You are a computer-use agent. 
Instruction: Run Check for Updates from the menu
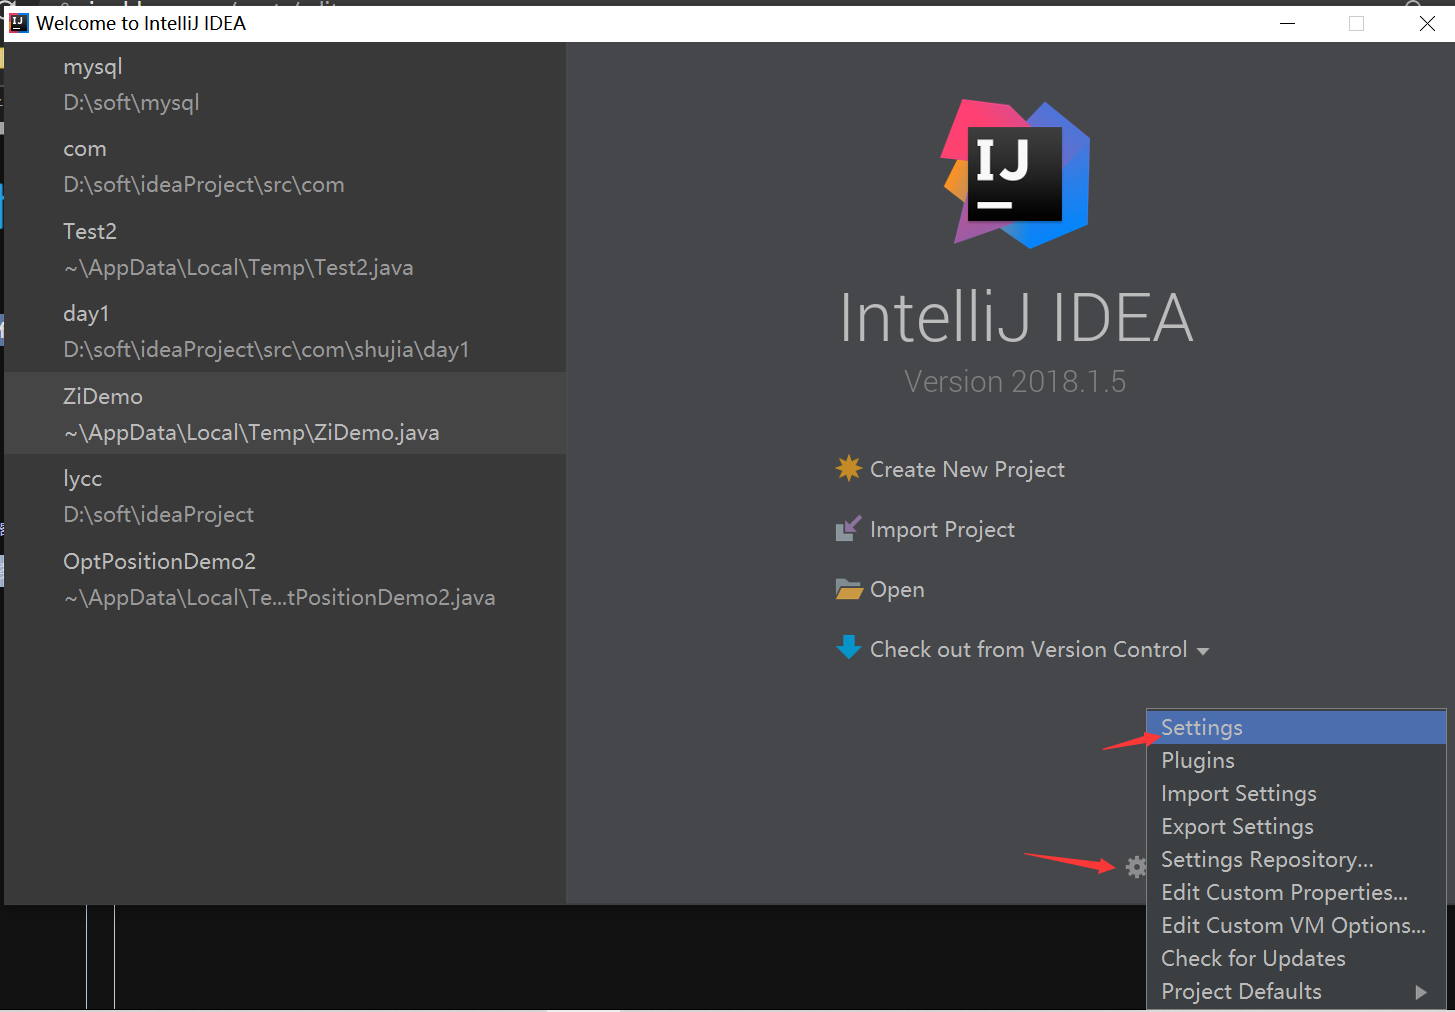1297,958
